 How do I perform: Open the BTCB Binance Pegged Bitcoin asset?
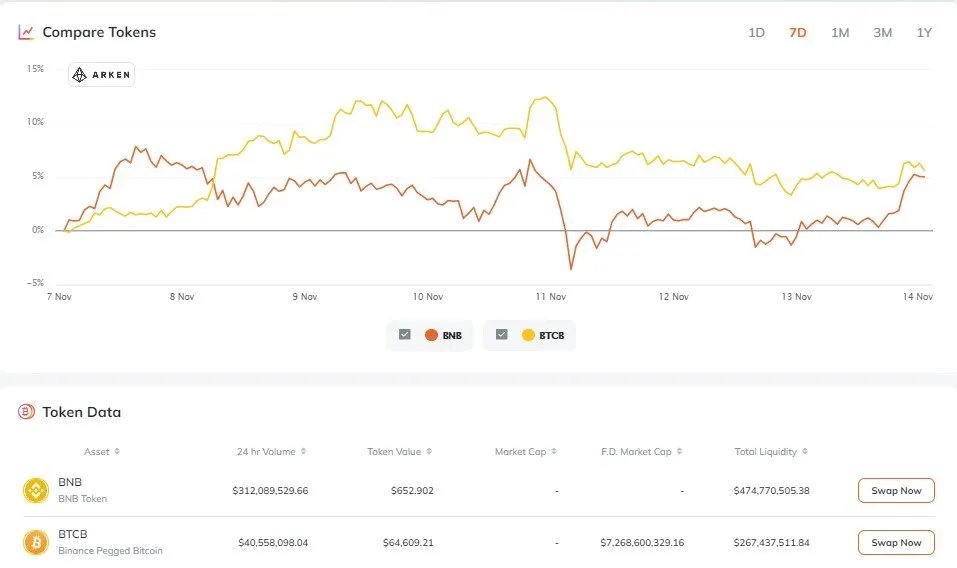pyautogui.click(x=110, y=542)
